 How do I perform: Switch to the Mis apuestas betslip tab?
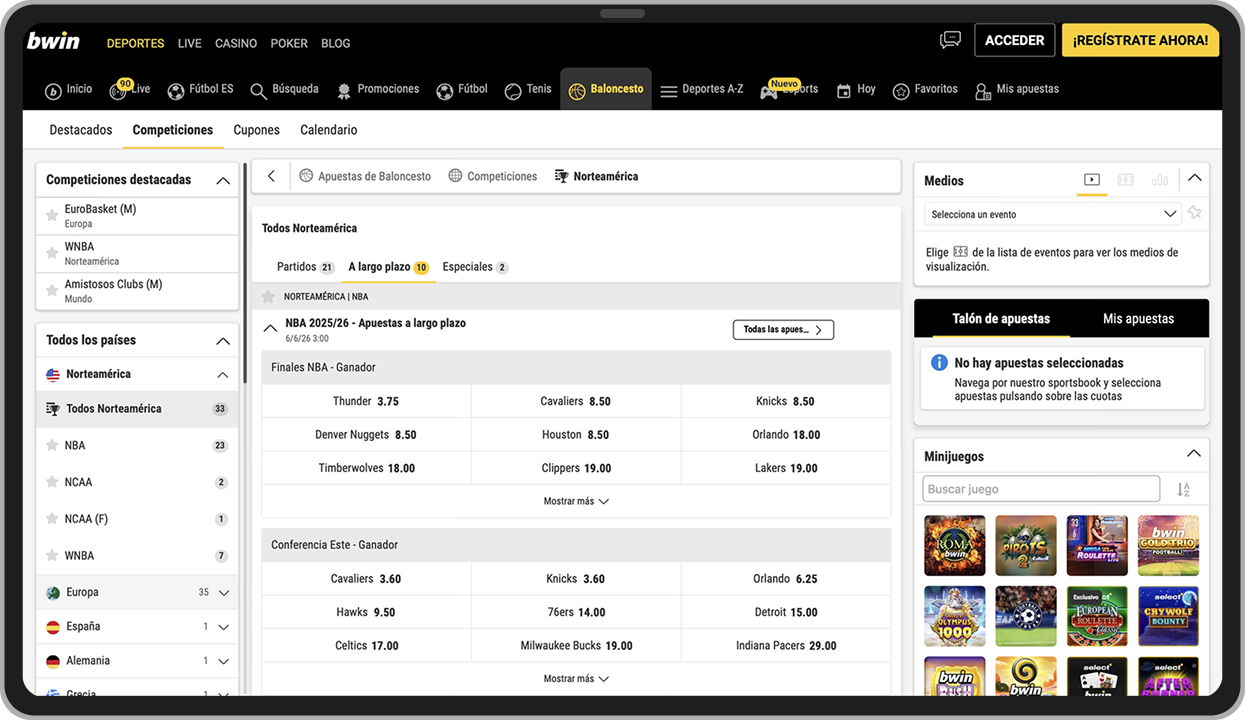point(1138,318)
